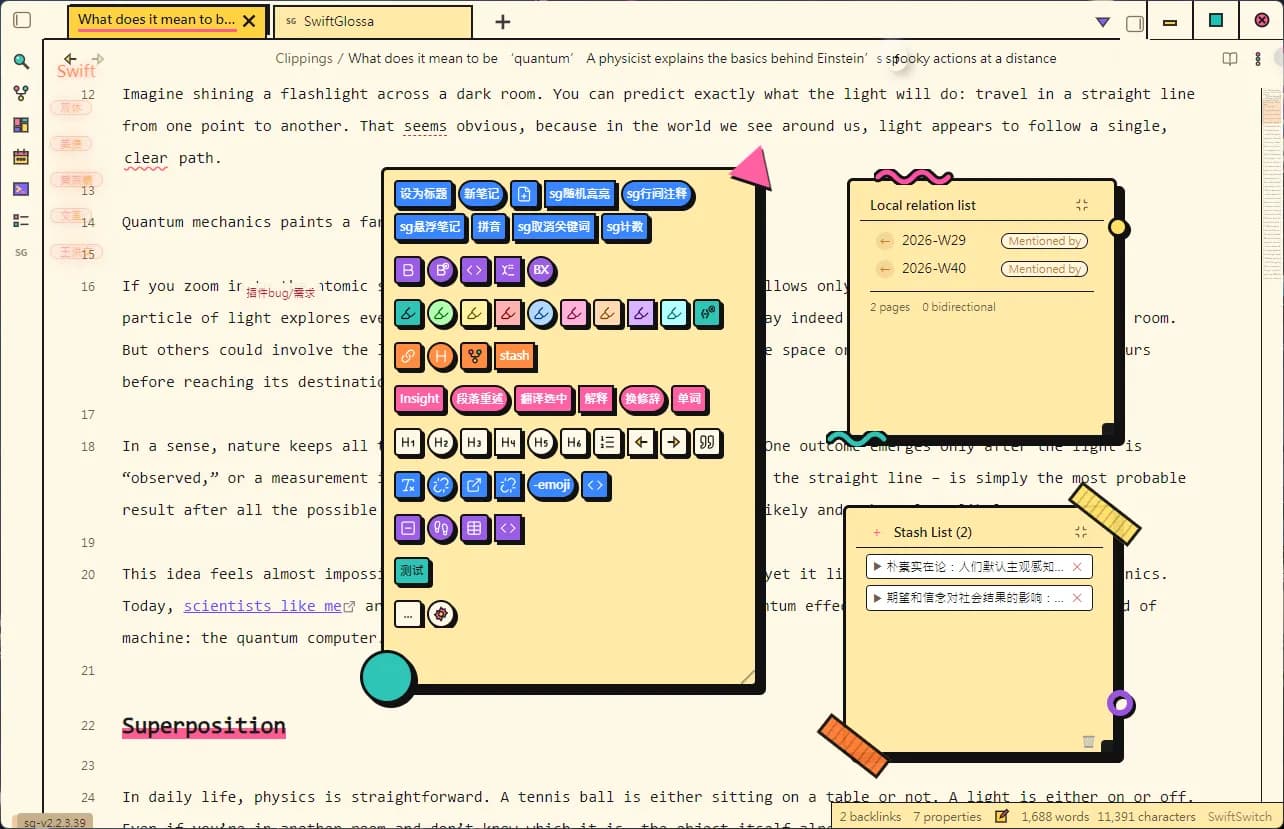Viewport: 1284px width, 829px height.
Task: Insert link with orange chain icon
Action: click(407, 355)
